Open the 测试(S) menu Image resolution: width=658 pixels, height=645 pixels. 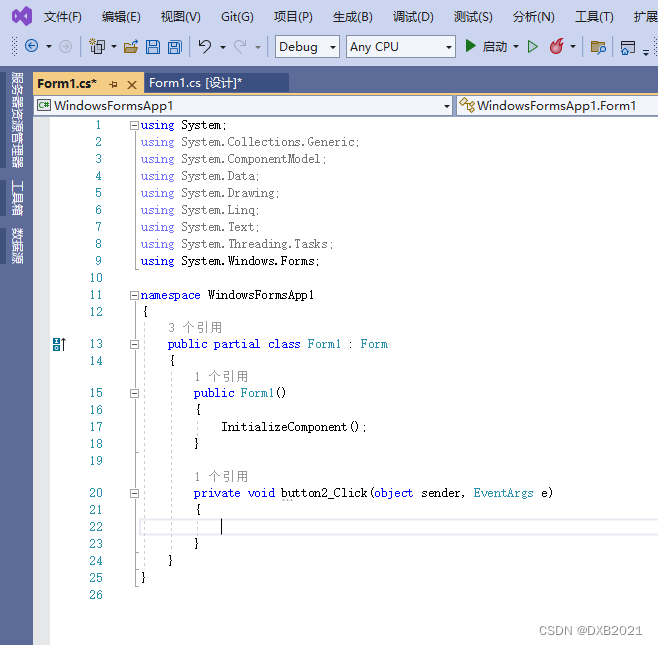[473, 17]
